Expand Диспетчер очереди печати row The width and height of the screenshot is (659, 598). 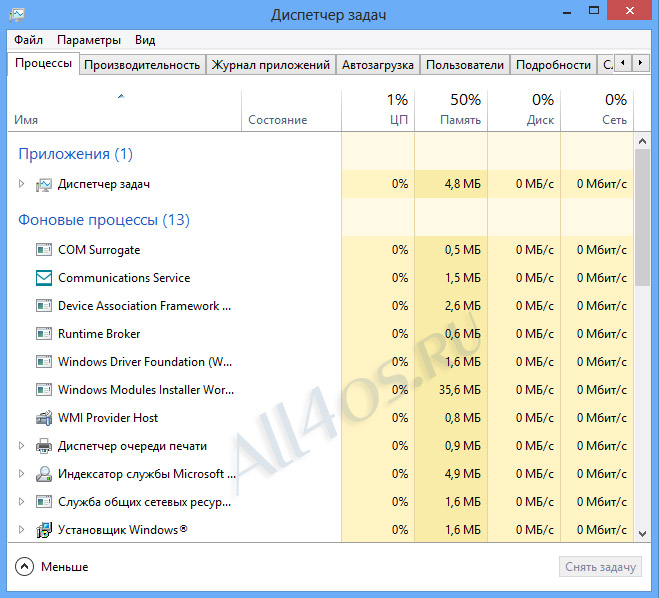click(x=21, y=445)
